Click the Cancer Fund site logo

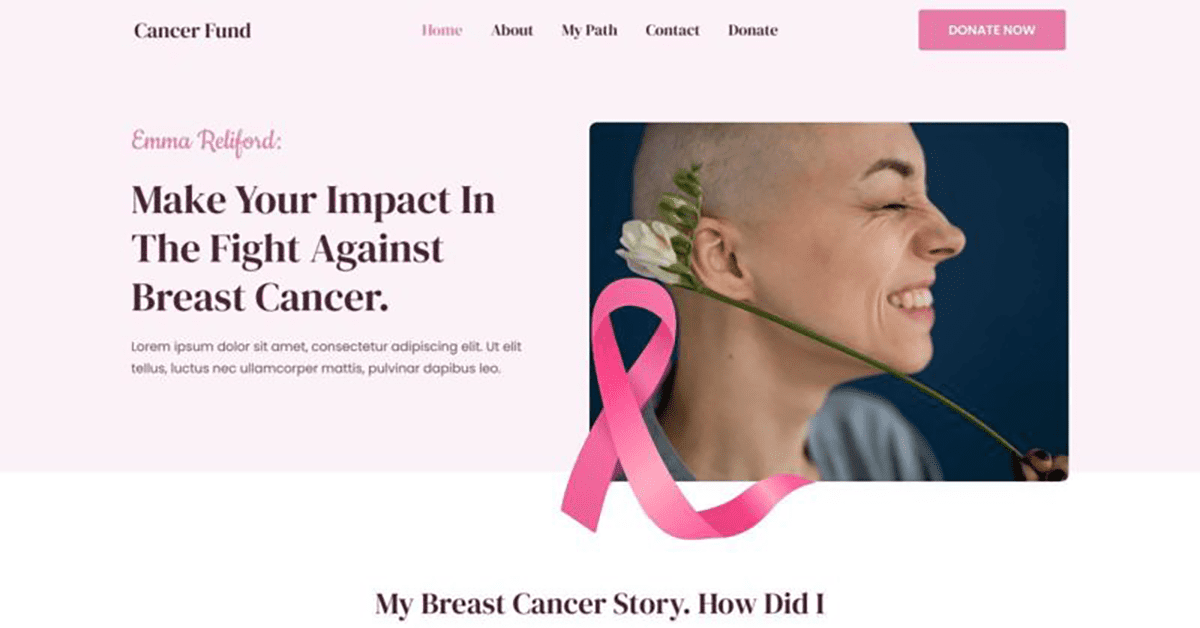pos(192,30)
